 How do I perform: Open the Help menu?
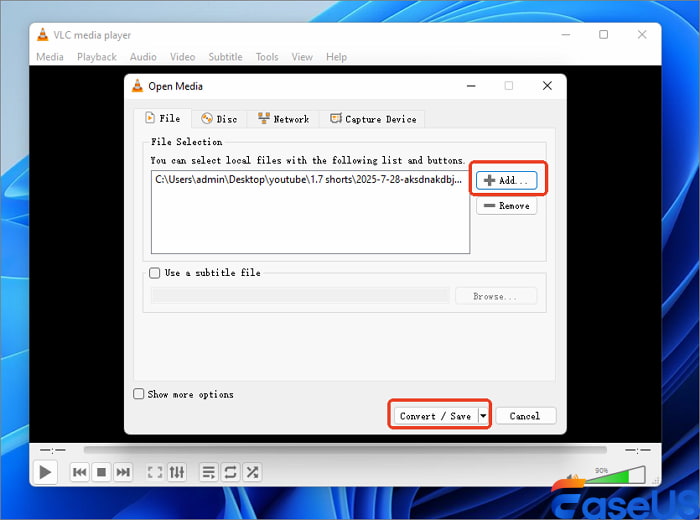[x=336, y=57]
